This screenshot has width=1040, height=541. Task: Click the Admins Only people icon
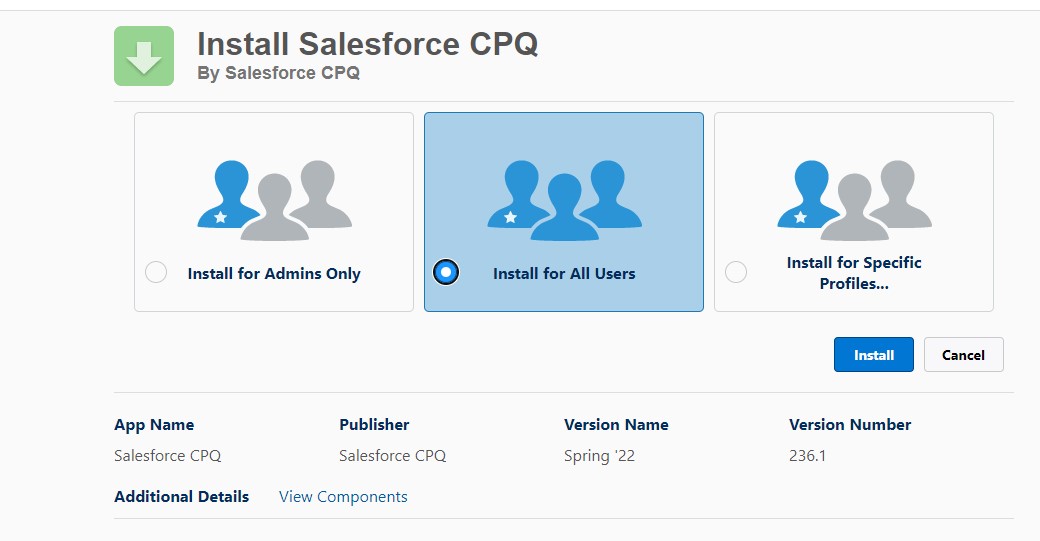[x=274, y=200]
